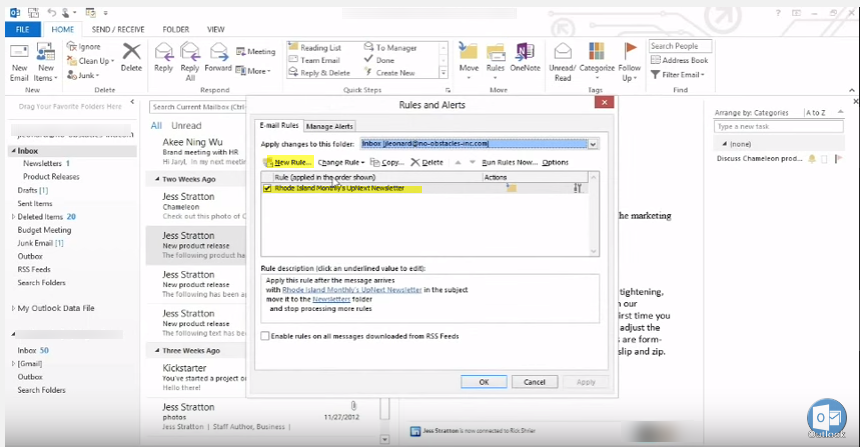Collapse the Inbox folder tree

coord(13,151)
